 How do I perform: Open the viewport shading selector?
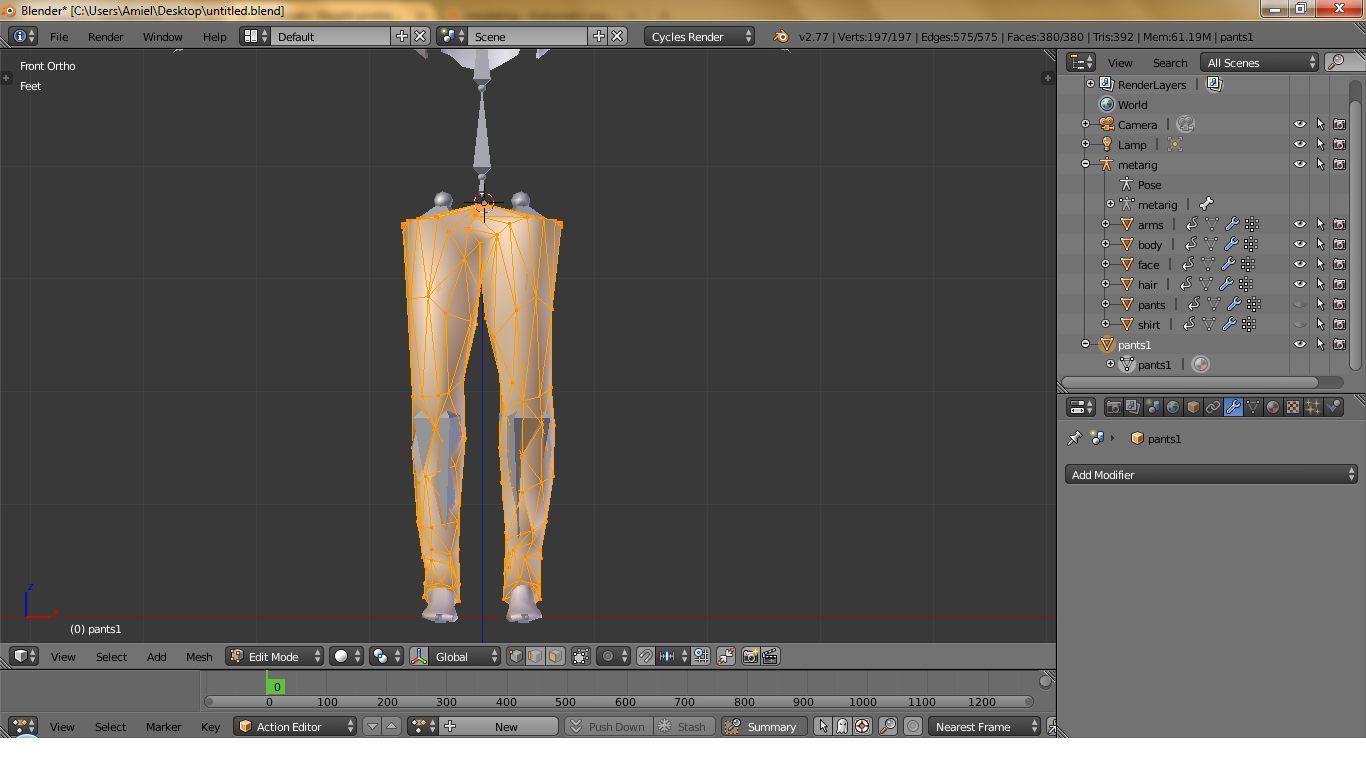pyautogui.click(x=348, y=656)
